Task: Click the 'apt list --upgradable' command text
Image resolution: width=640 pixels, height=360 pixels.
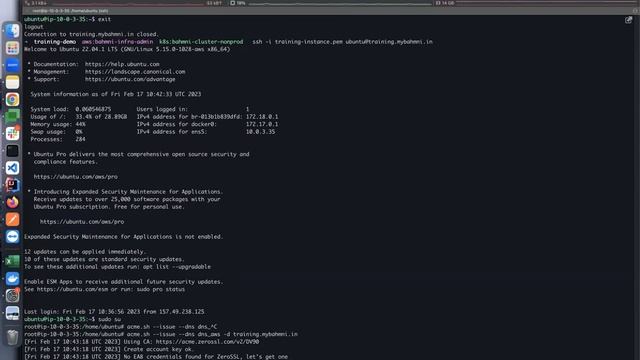Action: click(177, 267)
